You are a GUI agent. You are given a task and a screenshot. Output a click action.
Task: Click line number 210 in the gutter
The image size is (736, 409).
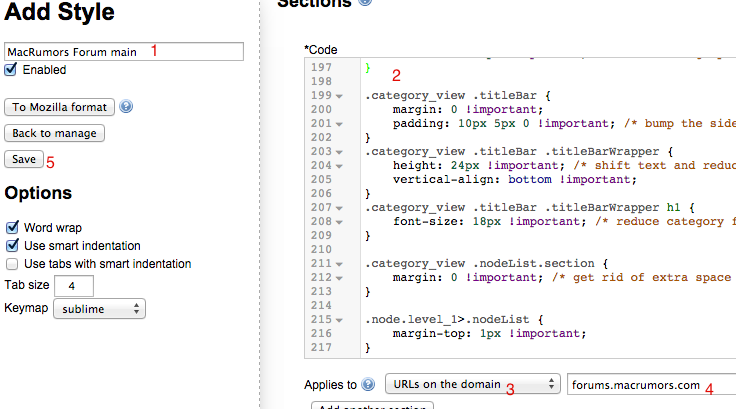[x=321, y=249]
